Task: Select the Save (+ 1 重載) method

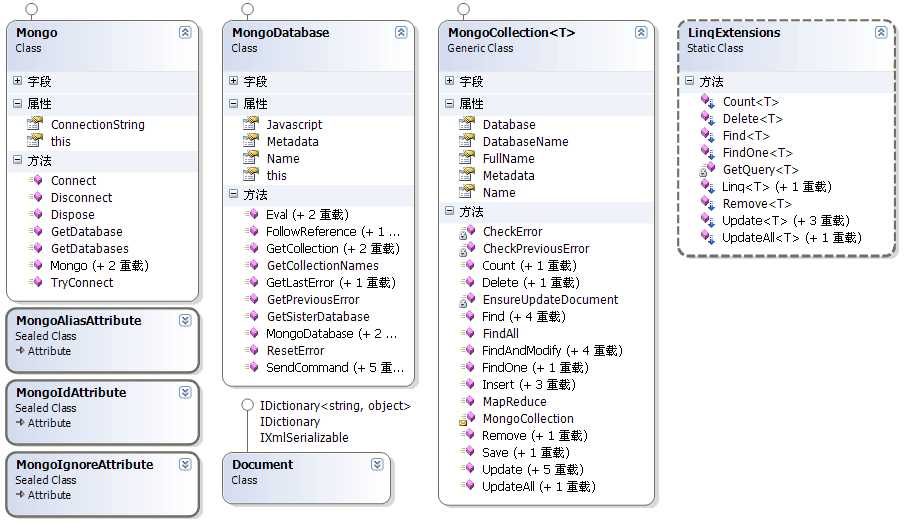Action: tap(526, 452)
